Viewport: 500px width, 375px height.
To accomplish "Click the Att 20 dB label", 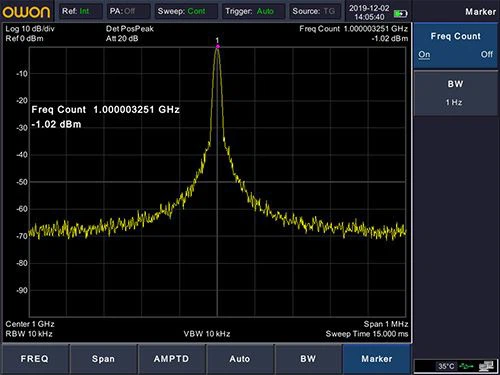I will [122, 39].
